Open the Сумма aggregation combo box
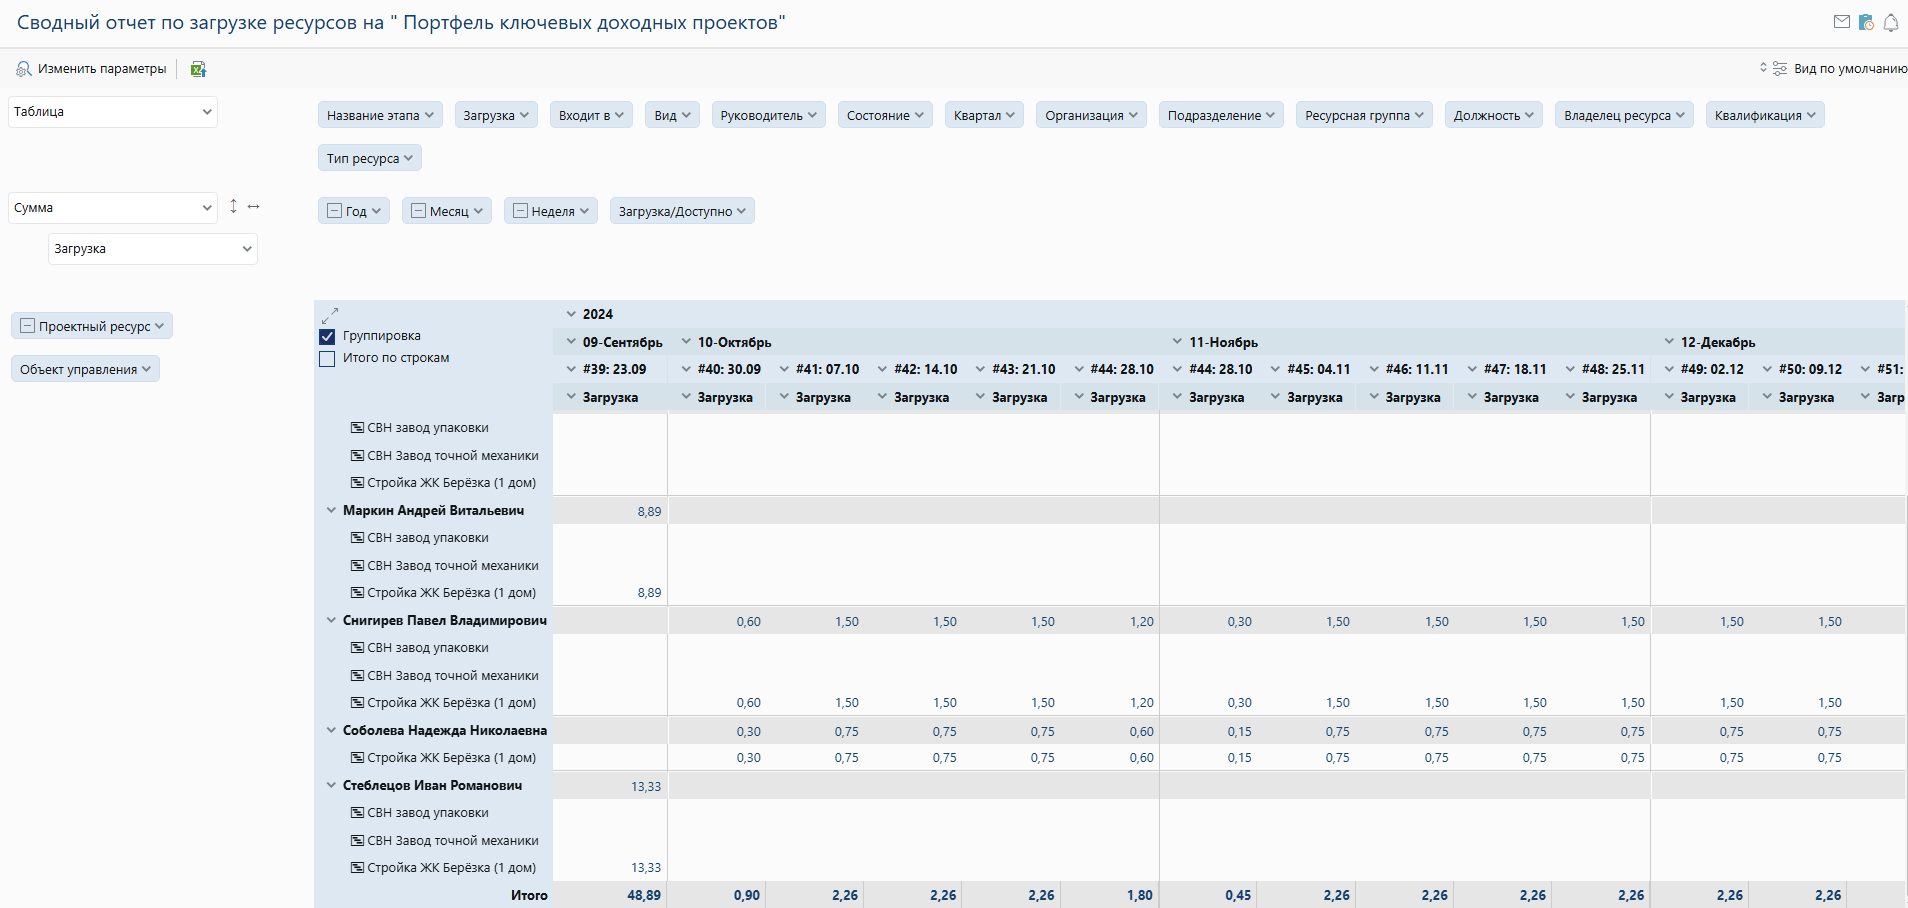 tap(112, 208)
